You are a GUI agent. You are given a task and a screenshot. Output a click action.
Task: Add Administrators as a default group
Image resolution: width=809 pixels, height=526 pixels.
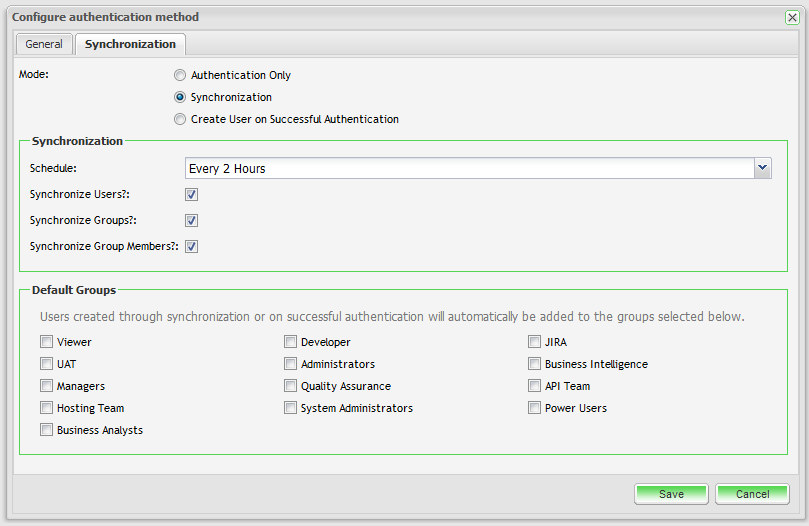click(291, 364)
